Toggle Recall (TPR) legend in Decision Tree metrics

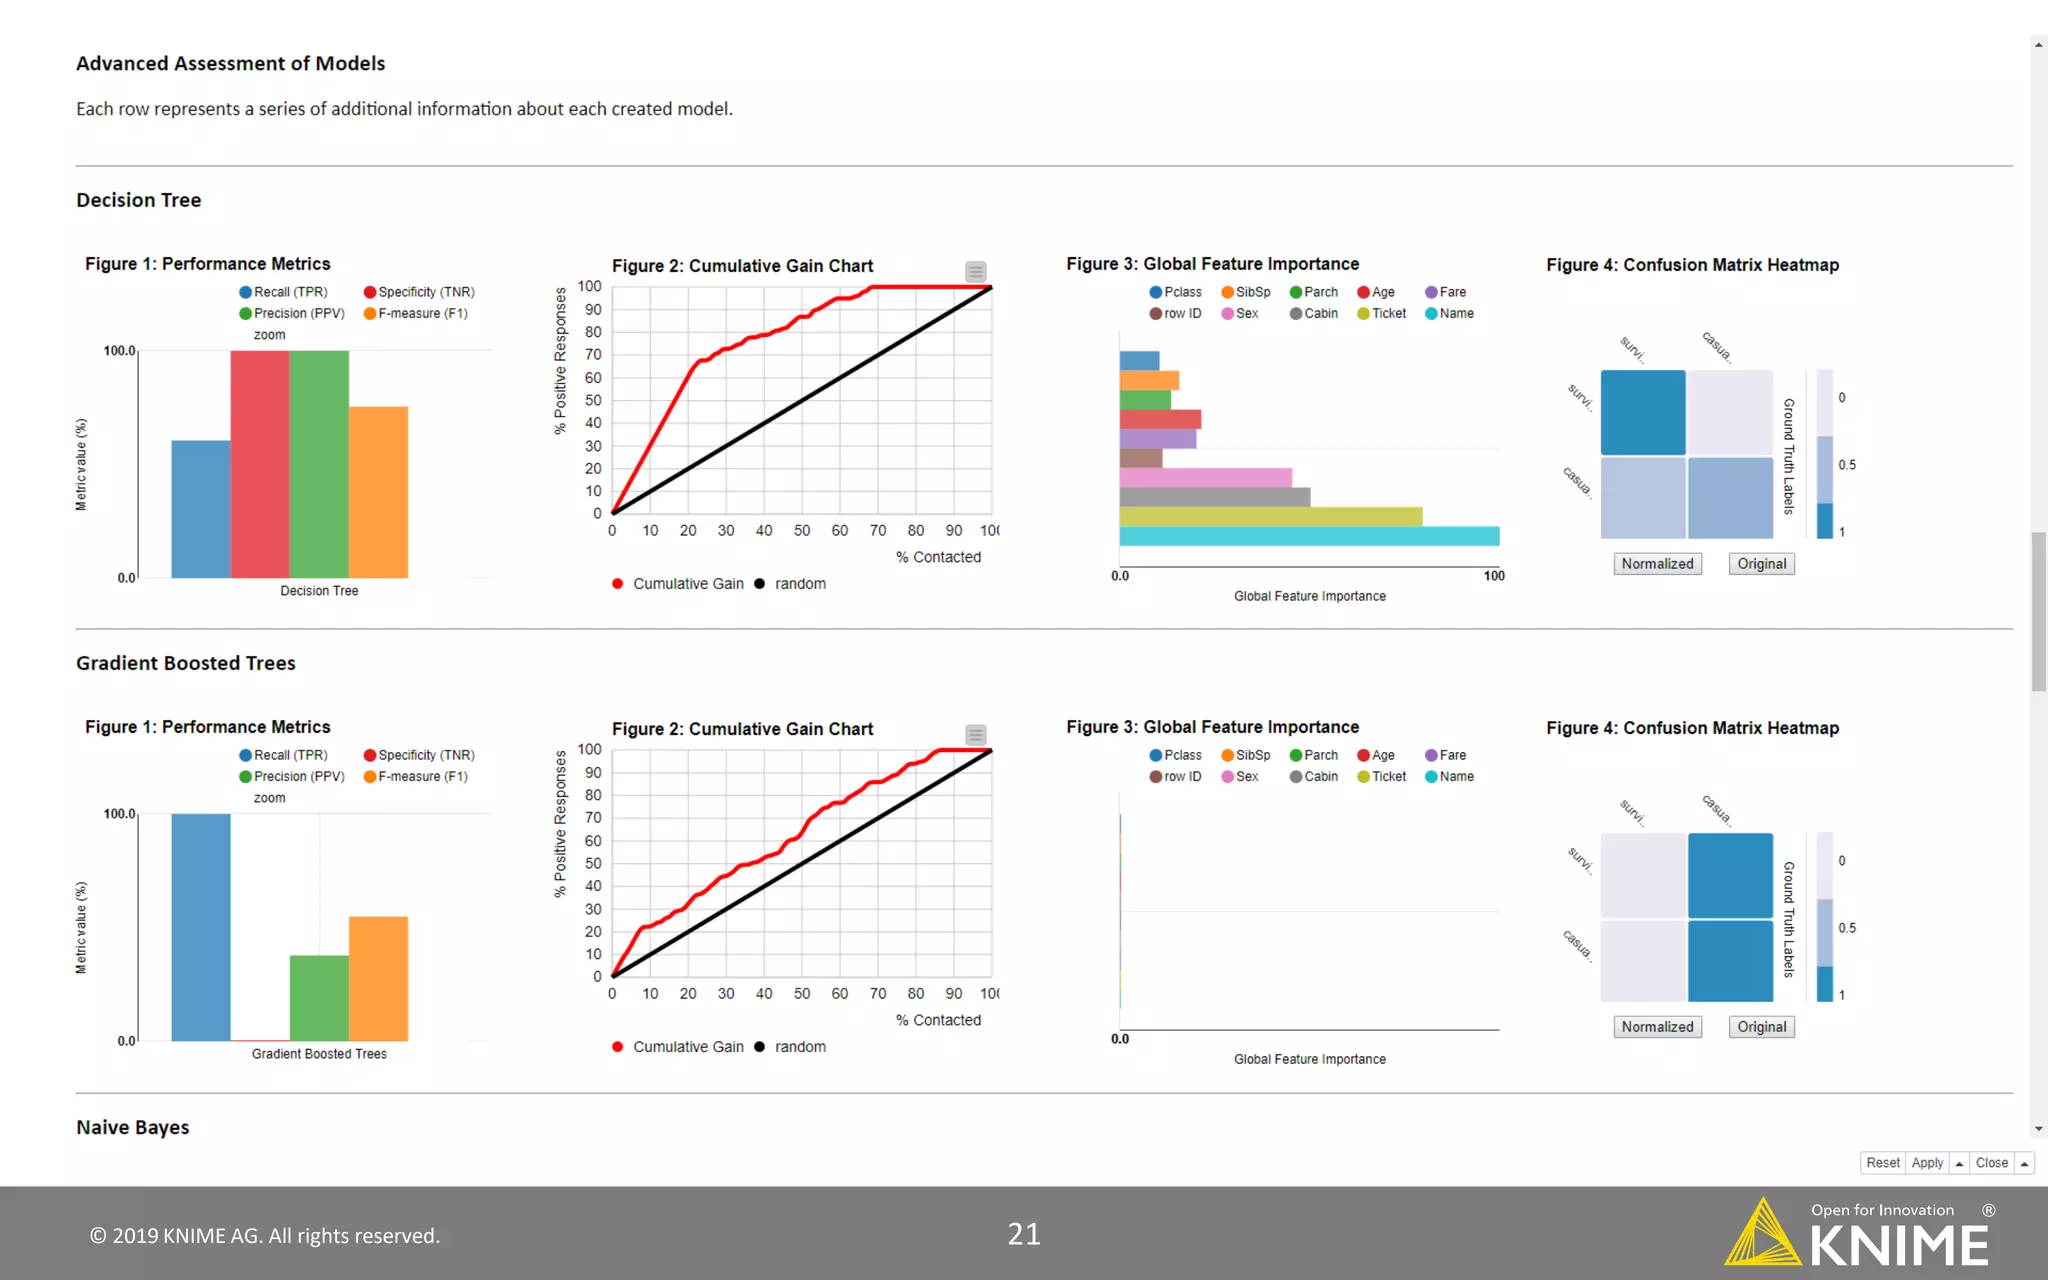[245, 292]
